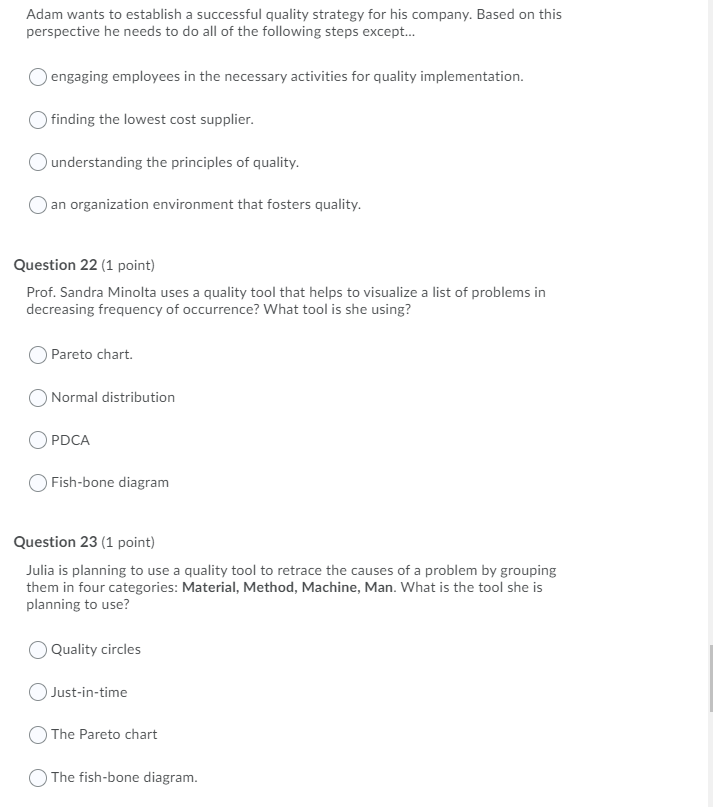Click the Question 22 prompt text
Image resolution: width=713 pixels, height=807 pixels.
pos(286,300)
